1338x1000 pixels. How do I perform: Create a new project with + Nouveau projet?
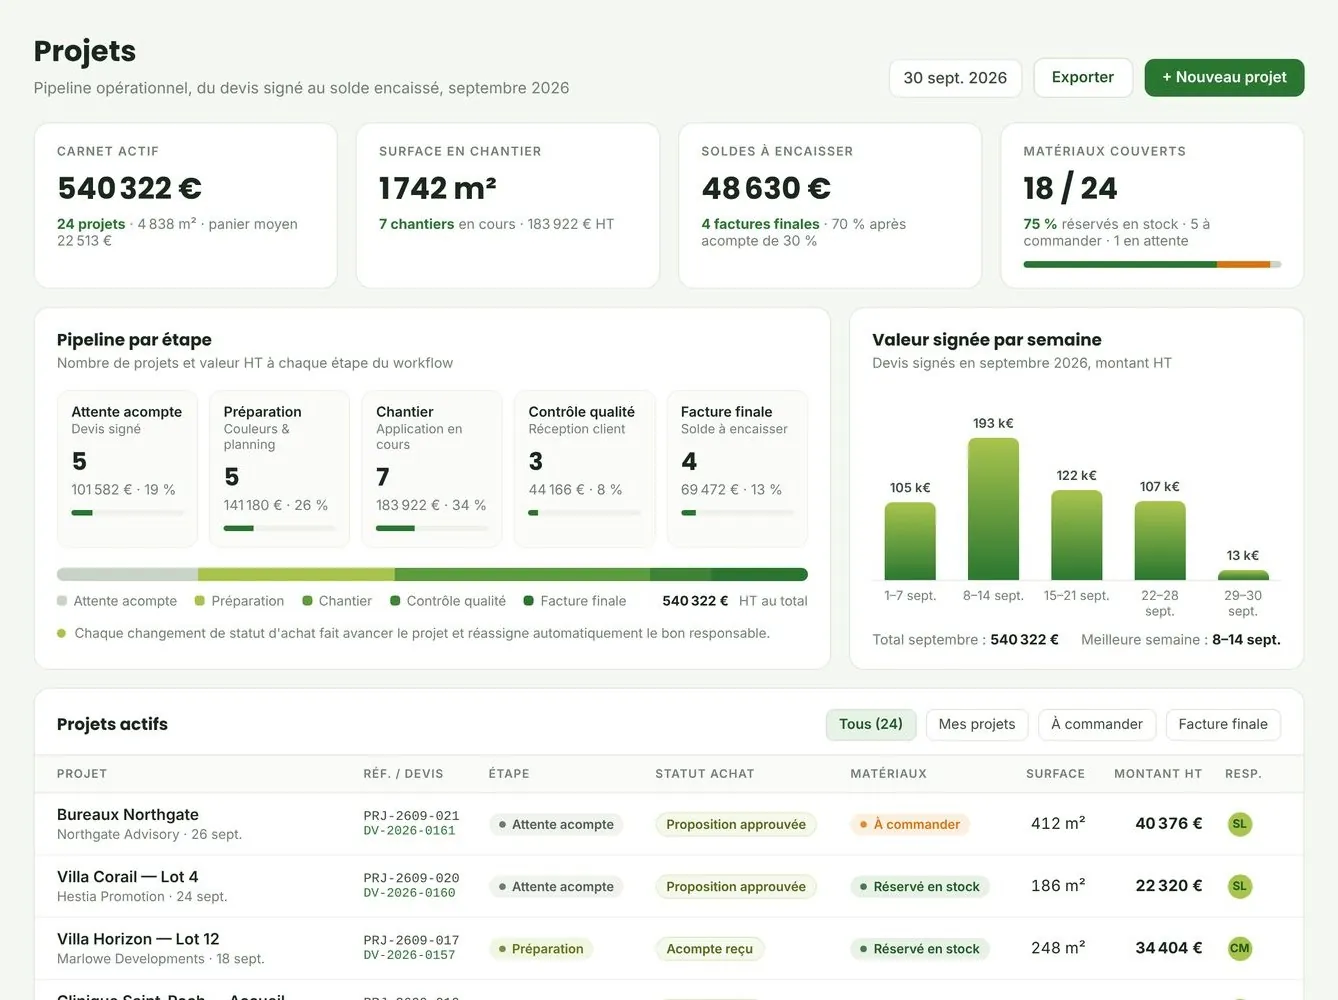[x=1224, y=78]
